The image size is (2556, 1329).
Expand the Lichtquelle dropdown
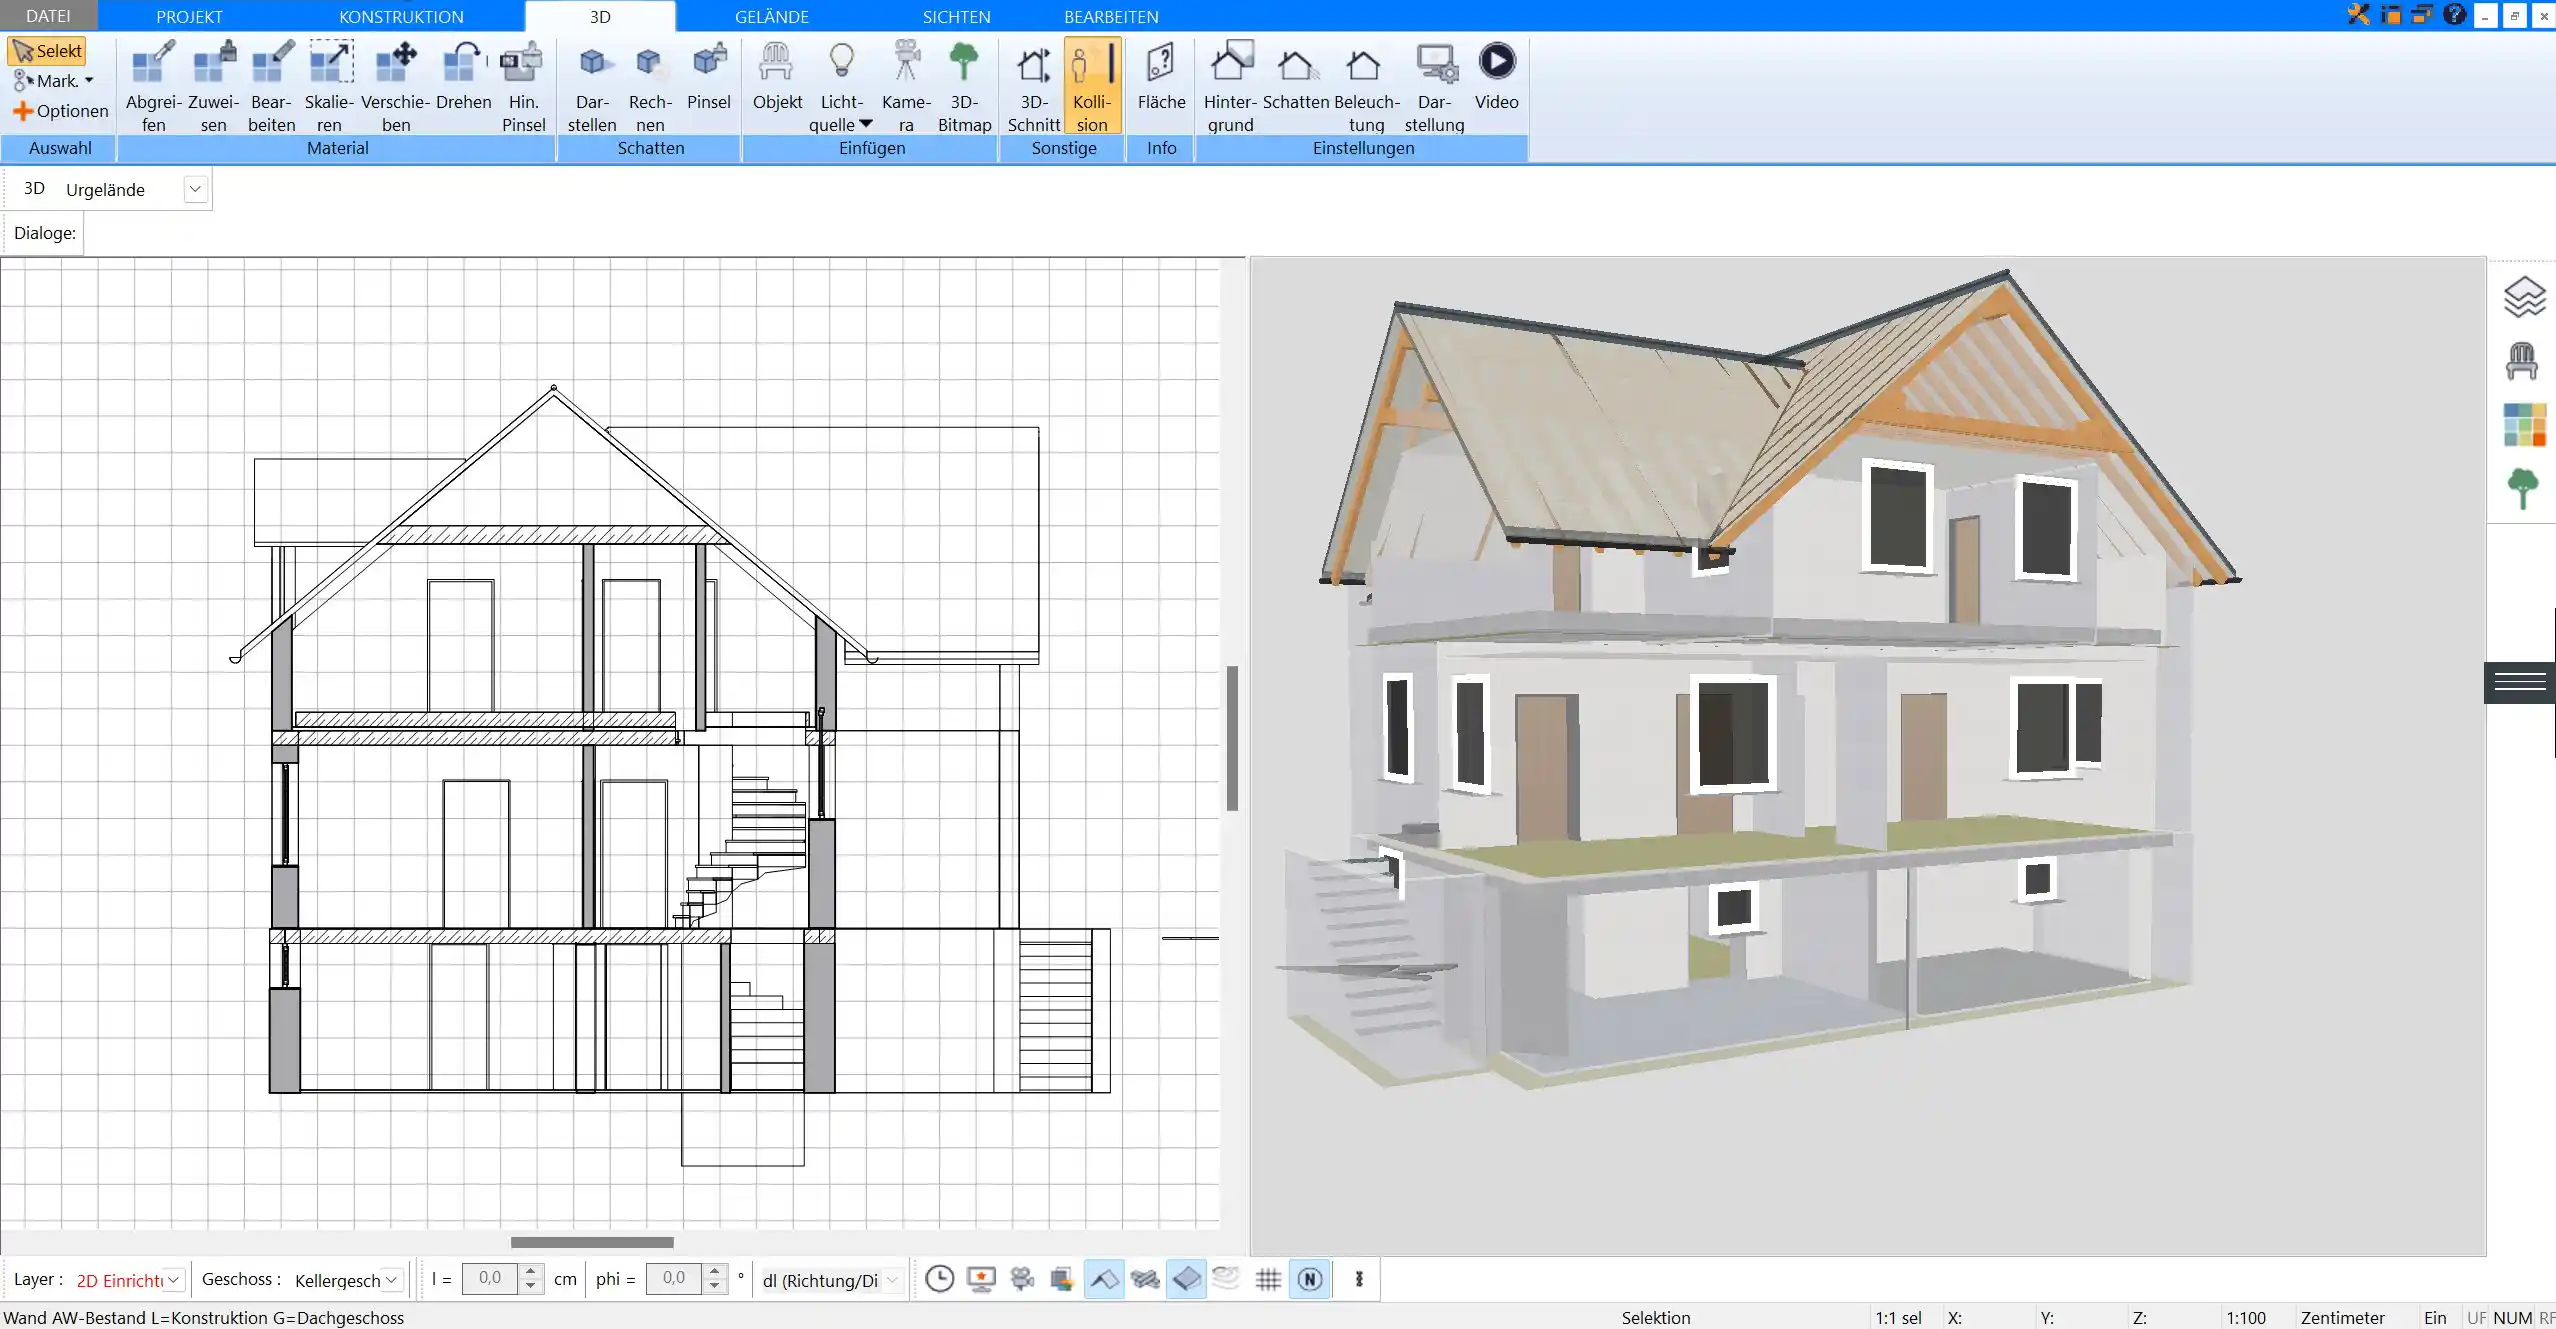[866, 124]
